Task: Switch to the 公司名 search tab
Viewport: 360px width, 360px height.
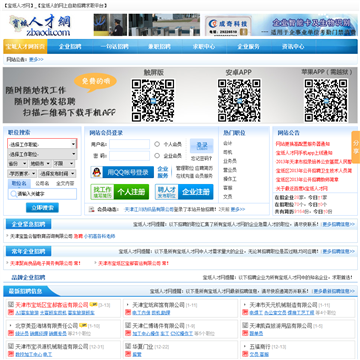Action: point(42,183)
